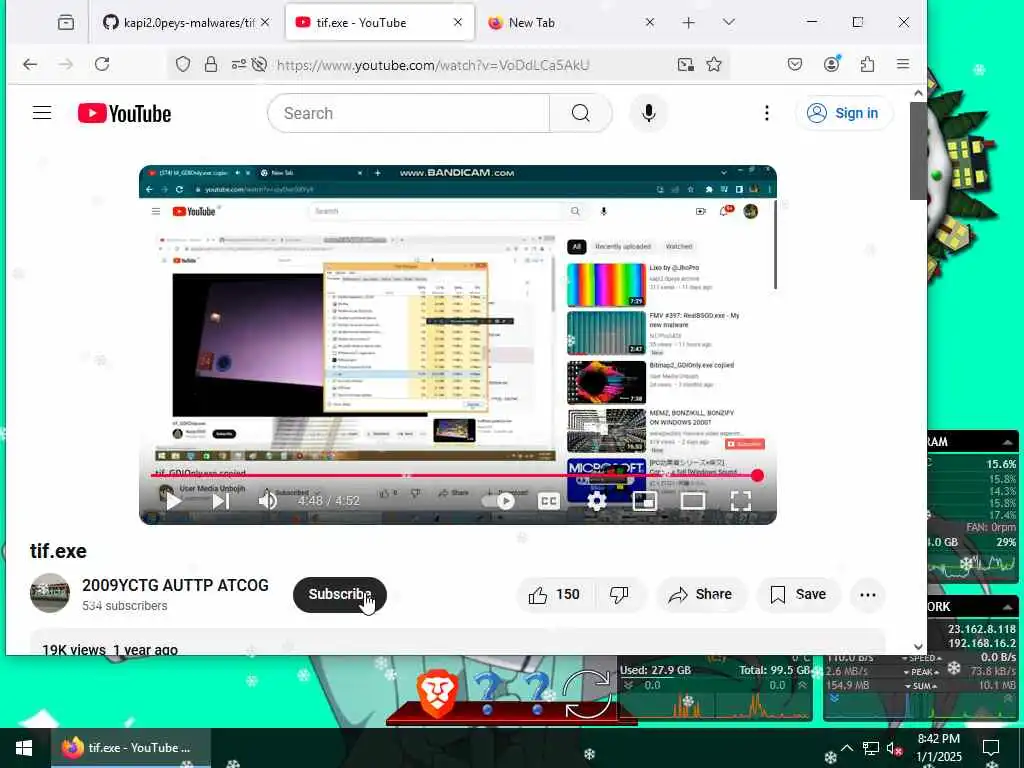
Task: Click the YouTube search magnifier button
Action: pyautogui.click(x=581, y=113)
